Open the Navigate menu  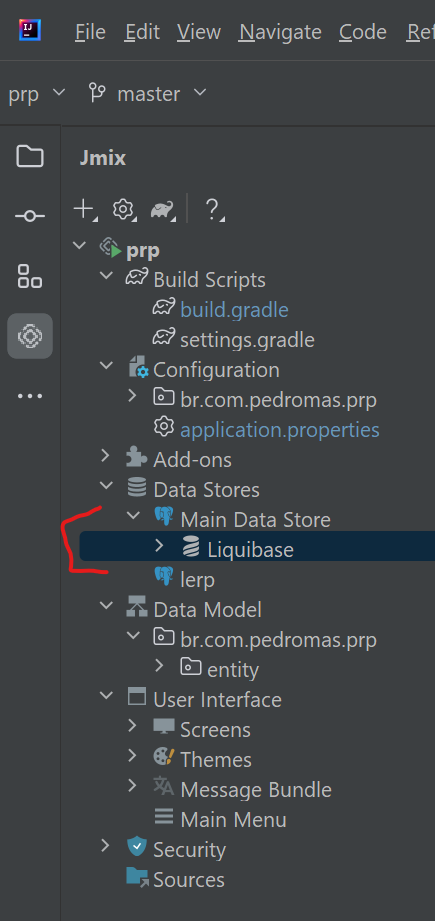click(x=280, y=32)
